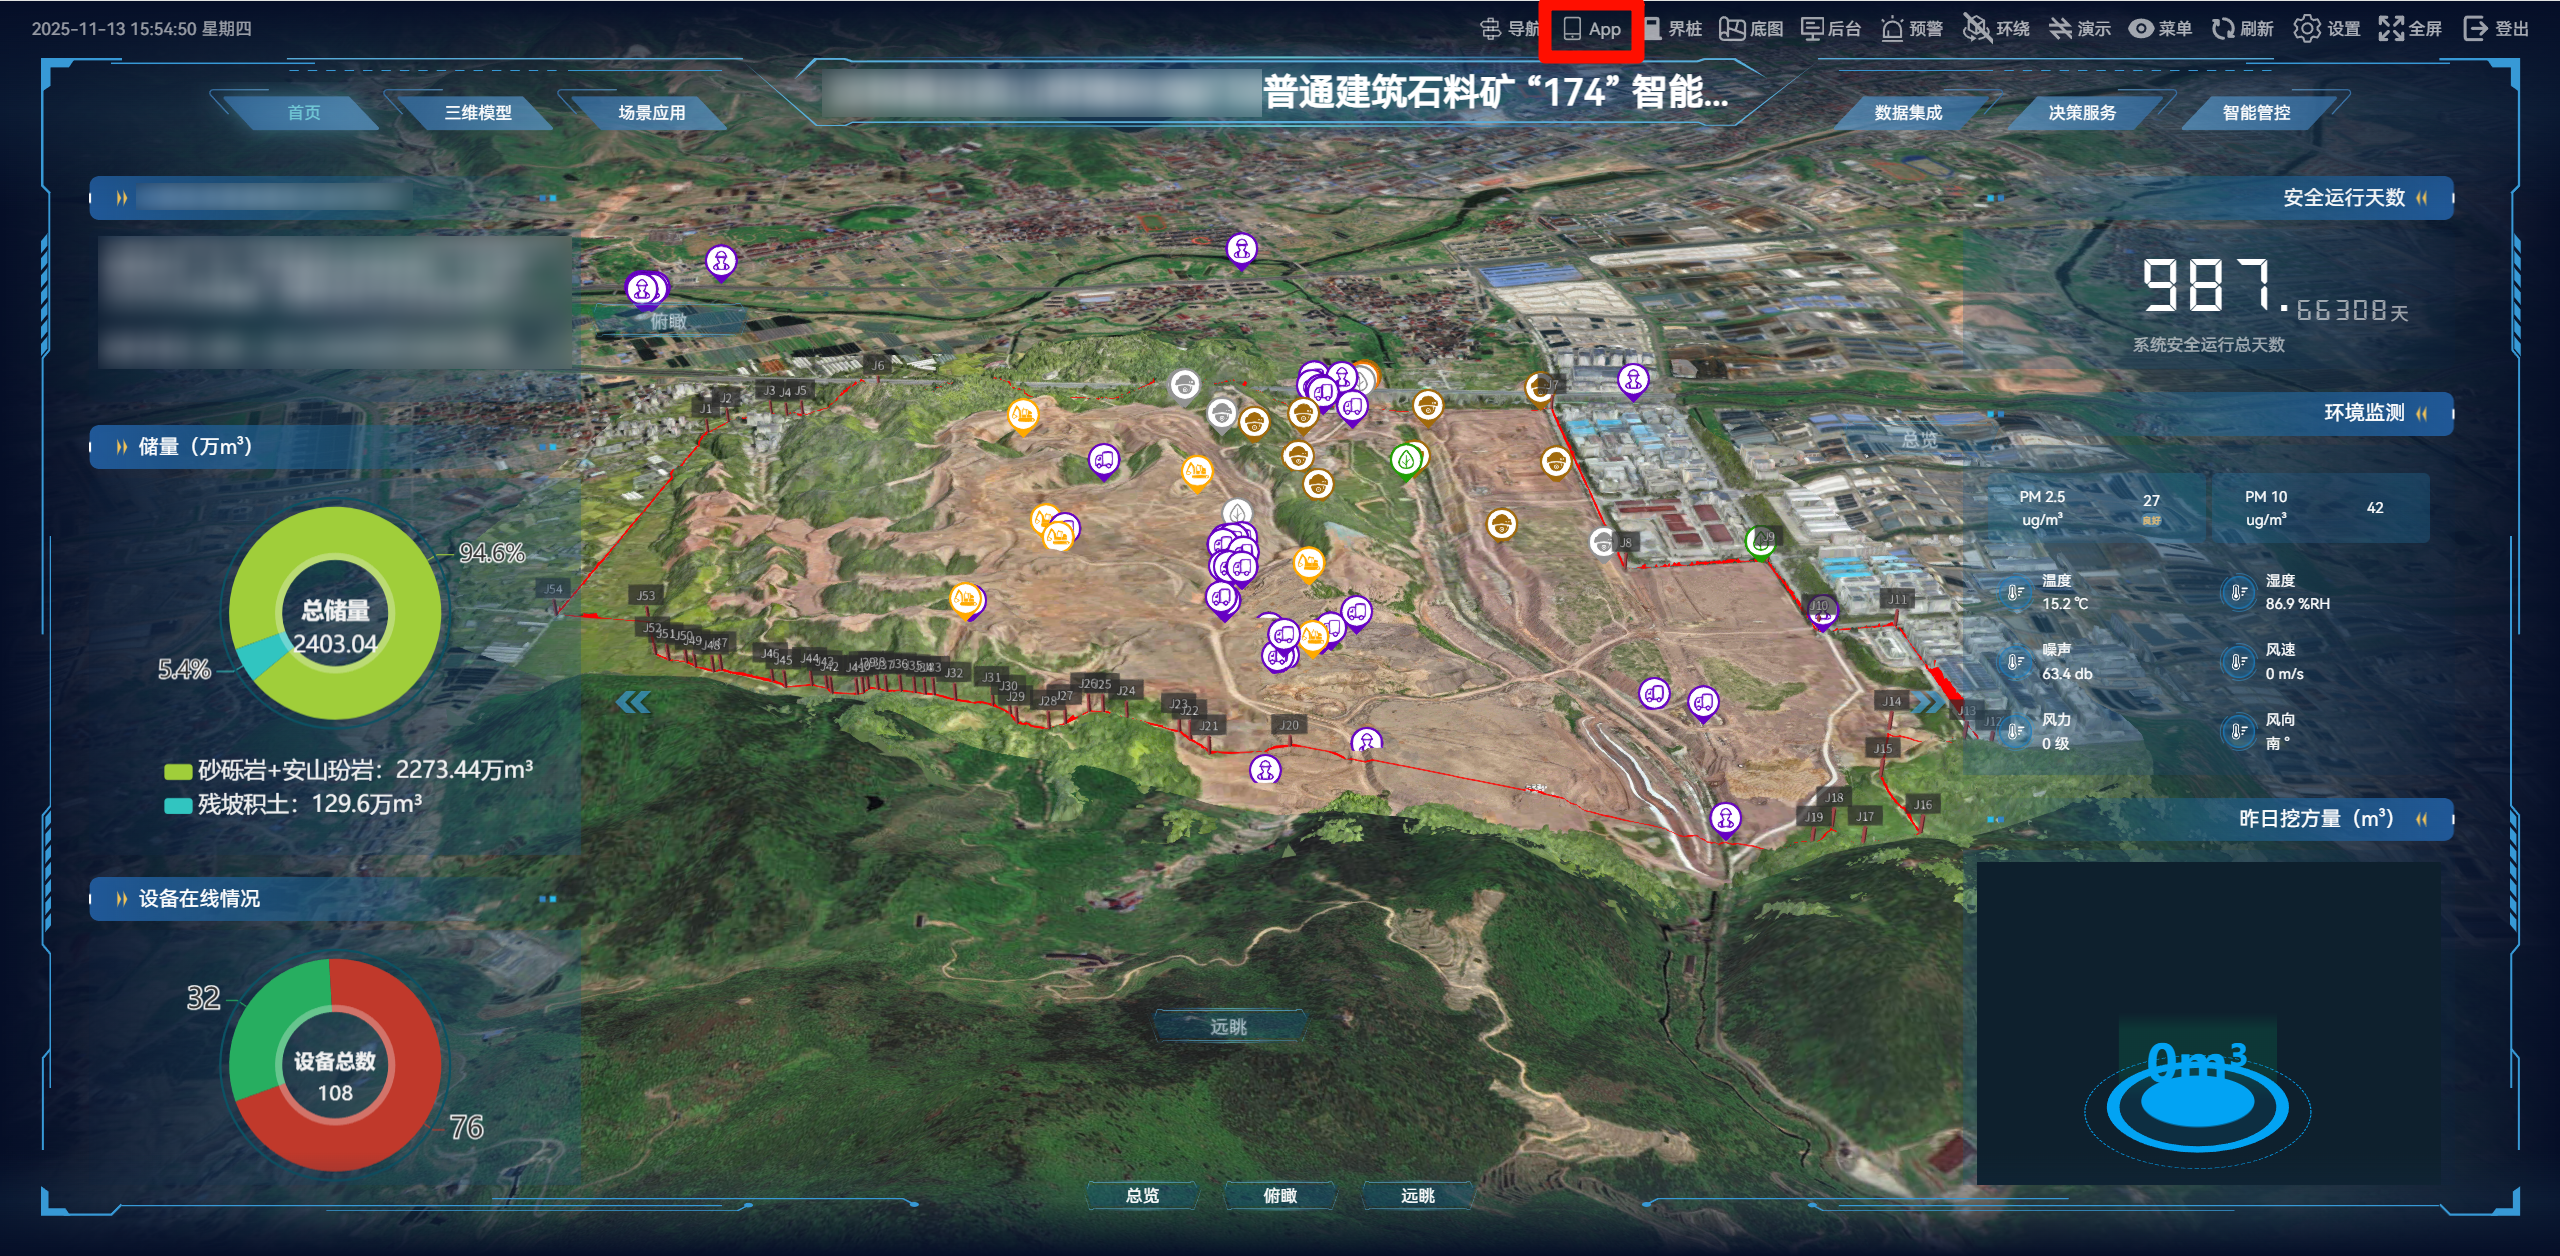Open the 预警 alarm icon

1892,29
